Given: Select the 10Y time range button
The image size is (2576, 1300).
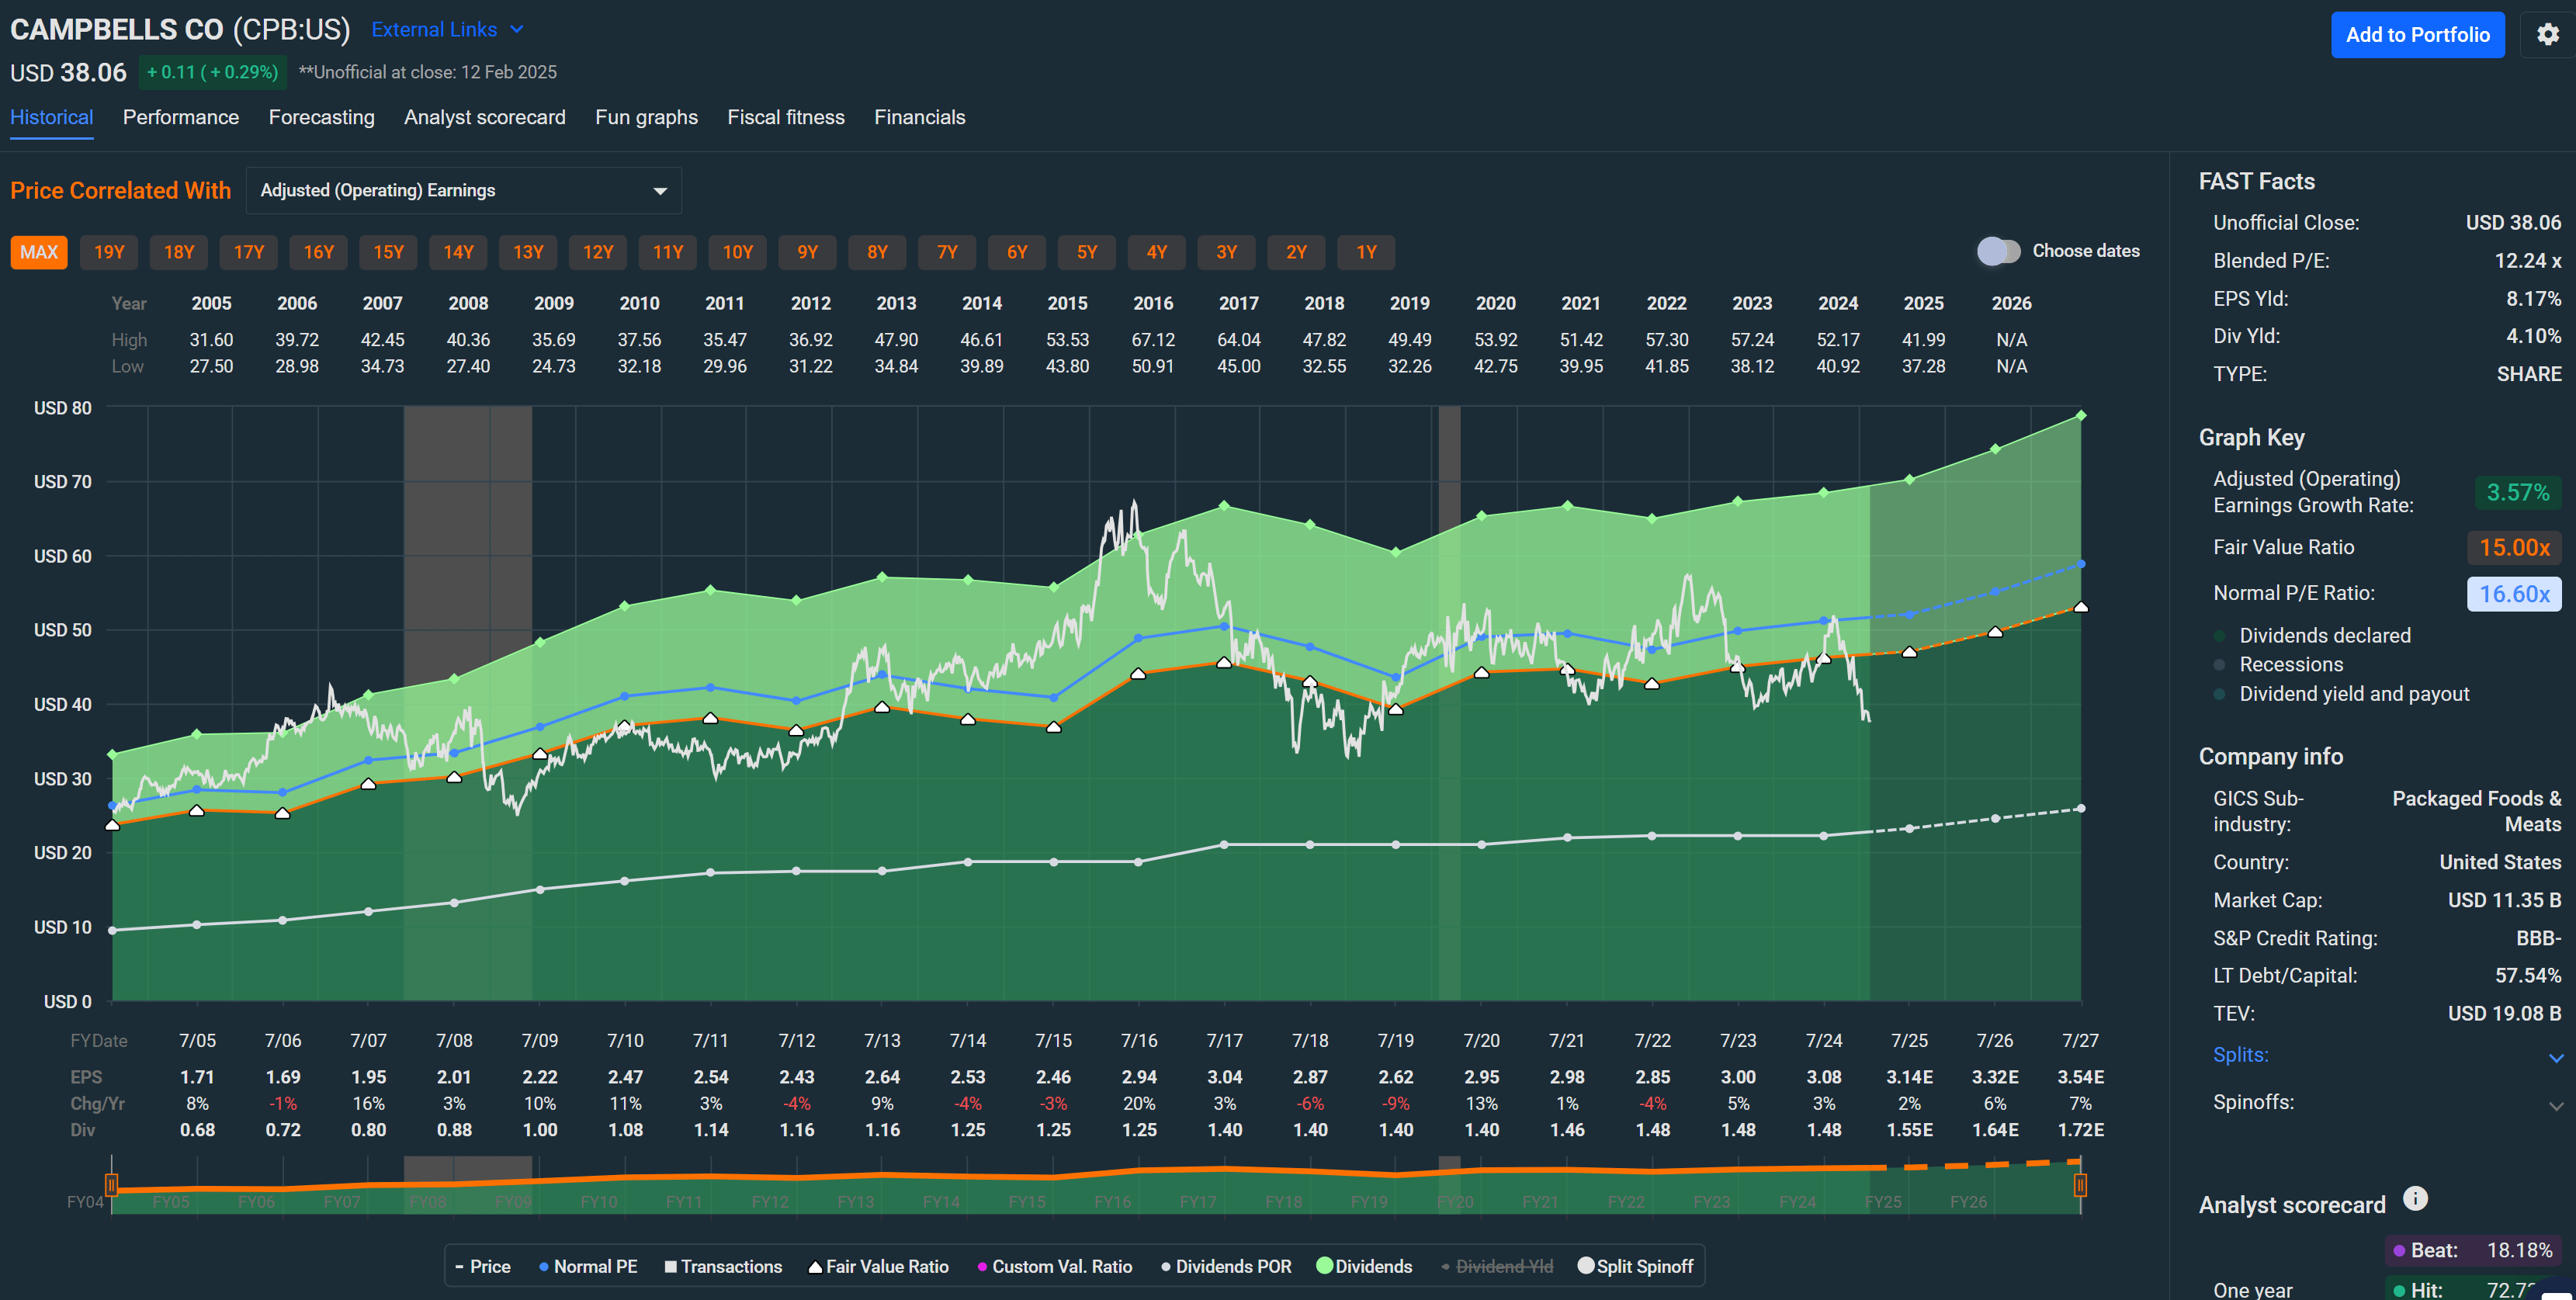Looking at the screenshot, I should [x=737, y=252].
